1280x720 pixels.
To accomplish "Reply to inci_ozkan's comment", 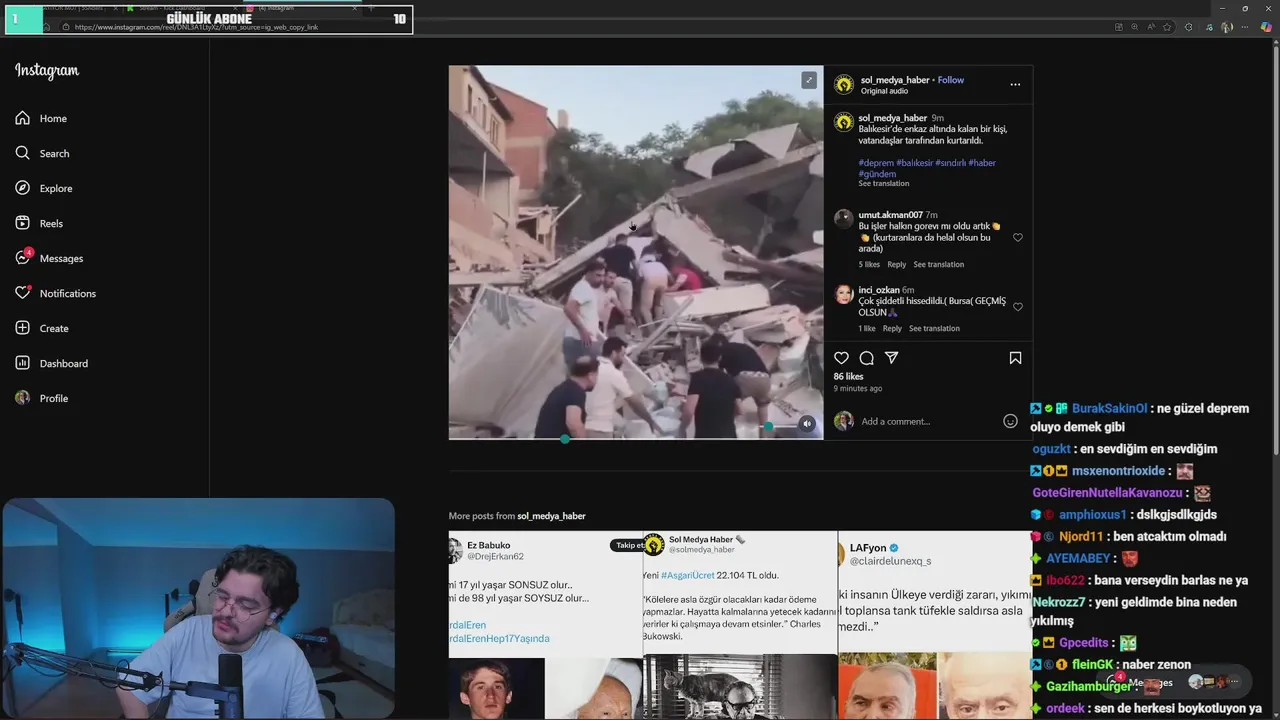I will 892,329.
